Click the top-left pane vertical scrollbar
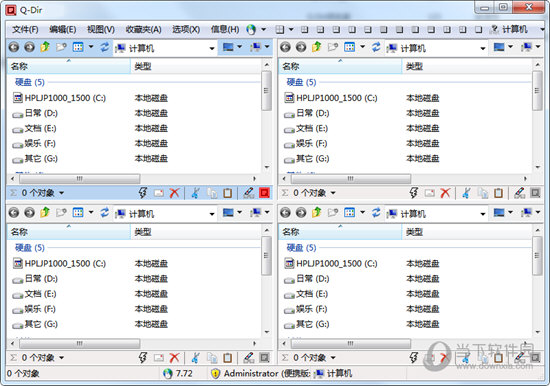This screenshot has height=386, width=550. pos(267,91)
